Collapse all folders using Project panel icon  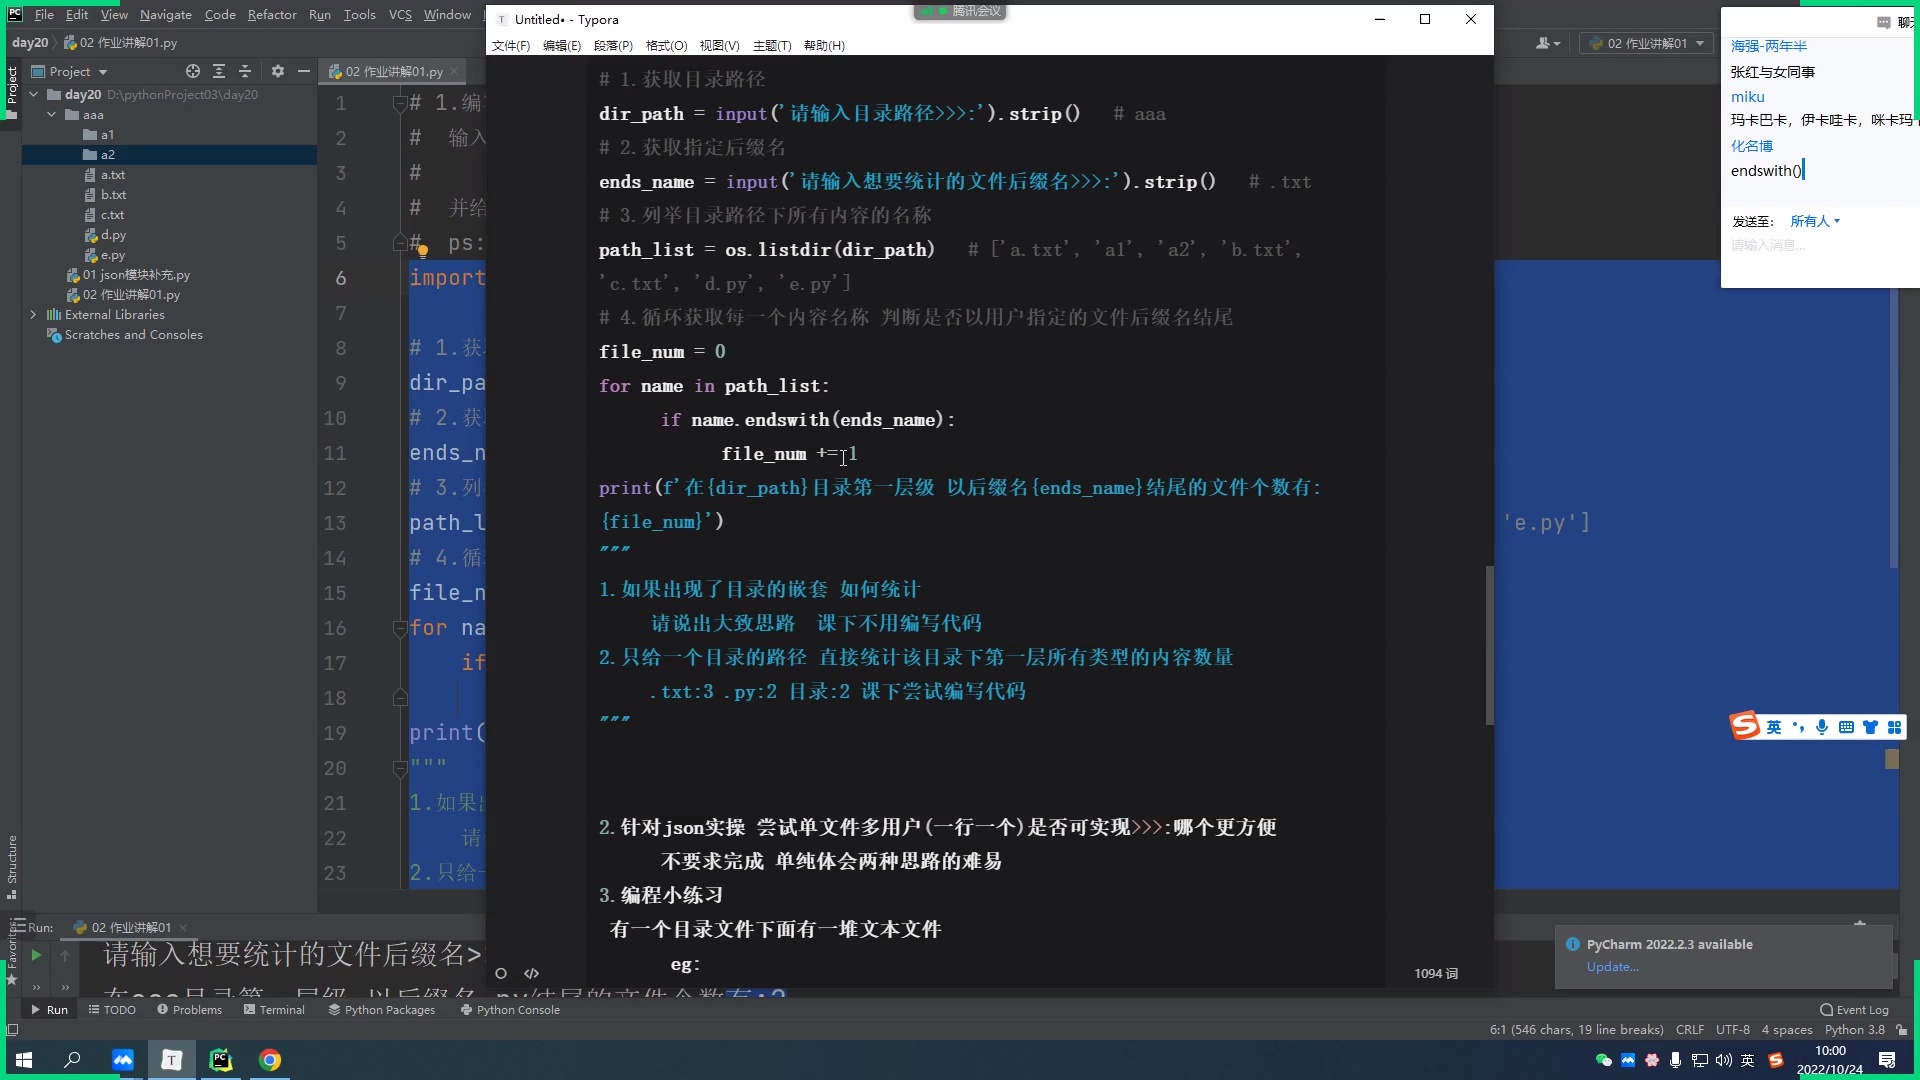(245, 71)
